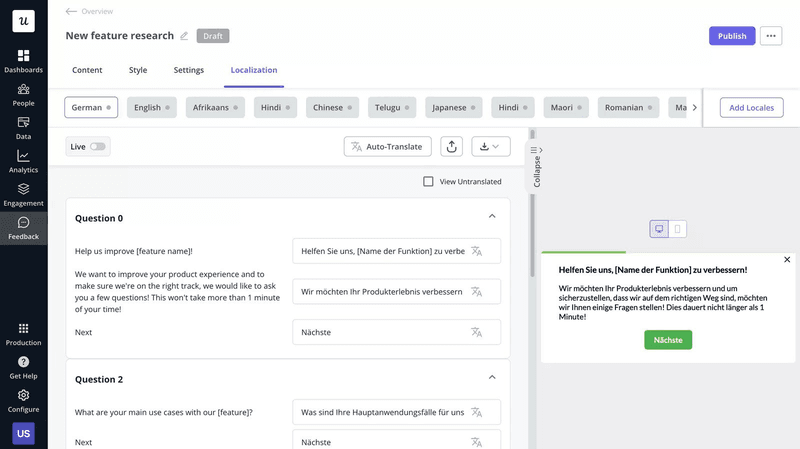Toggle the Live switch on

97,147
